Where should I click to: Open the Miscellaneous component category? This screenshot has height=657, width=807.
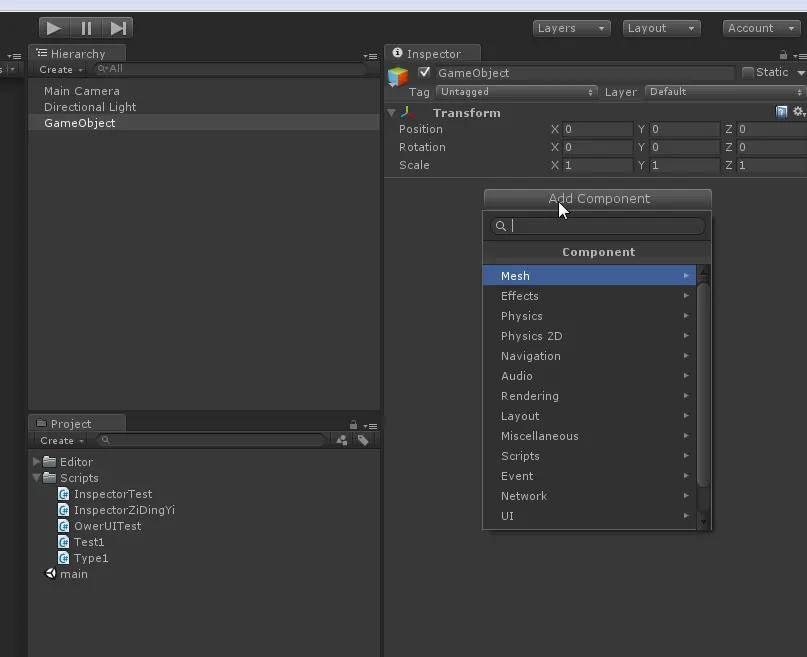pyautogui.click(x=589, y=436)
